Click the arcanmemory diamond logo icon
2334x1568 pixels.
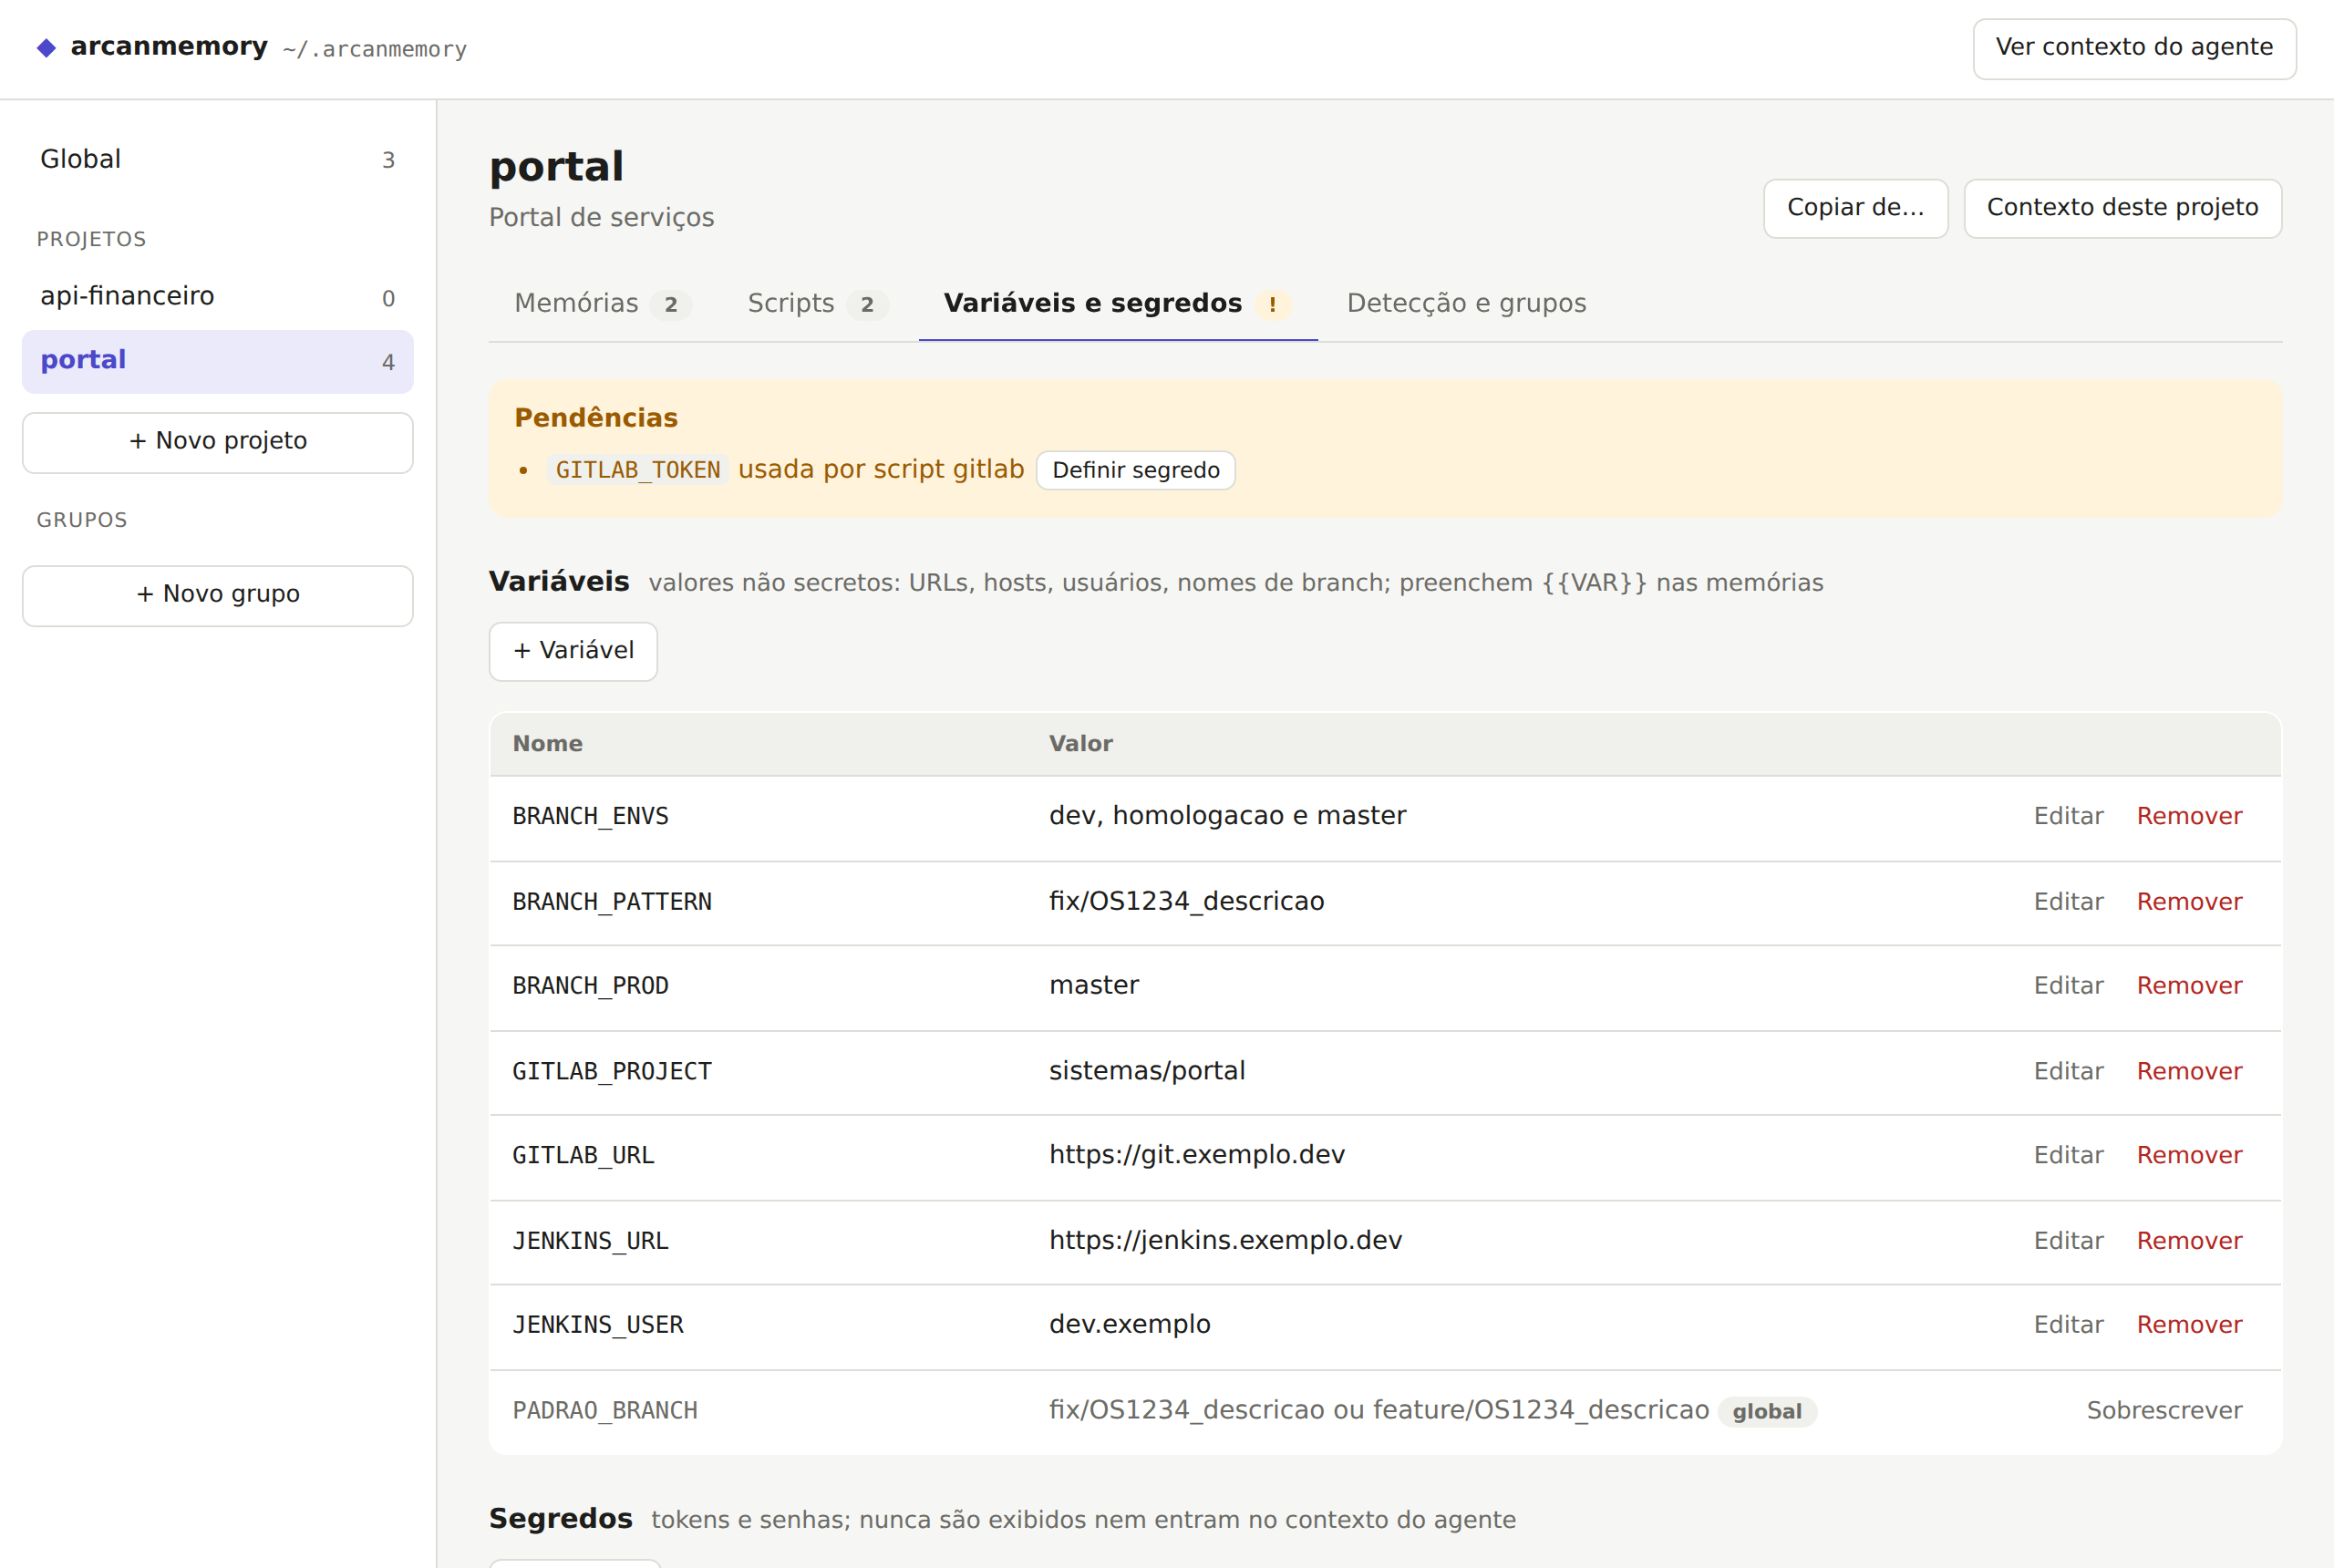46,48
